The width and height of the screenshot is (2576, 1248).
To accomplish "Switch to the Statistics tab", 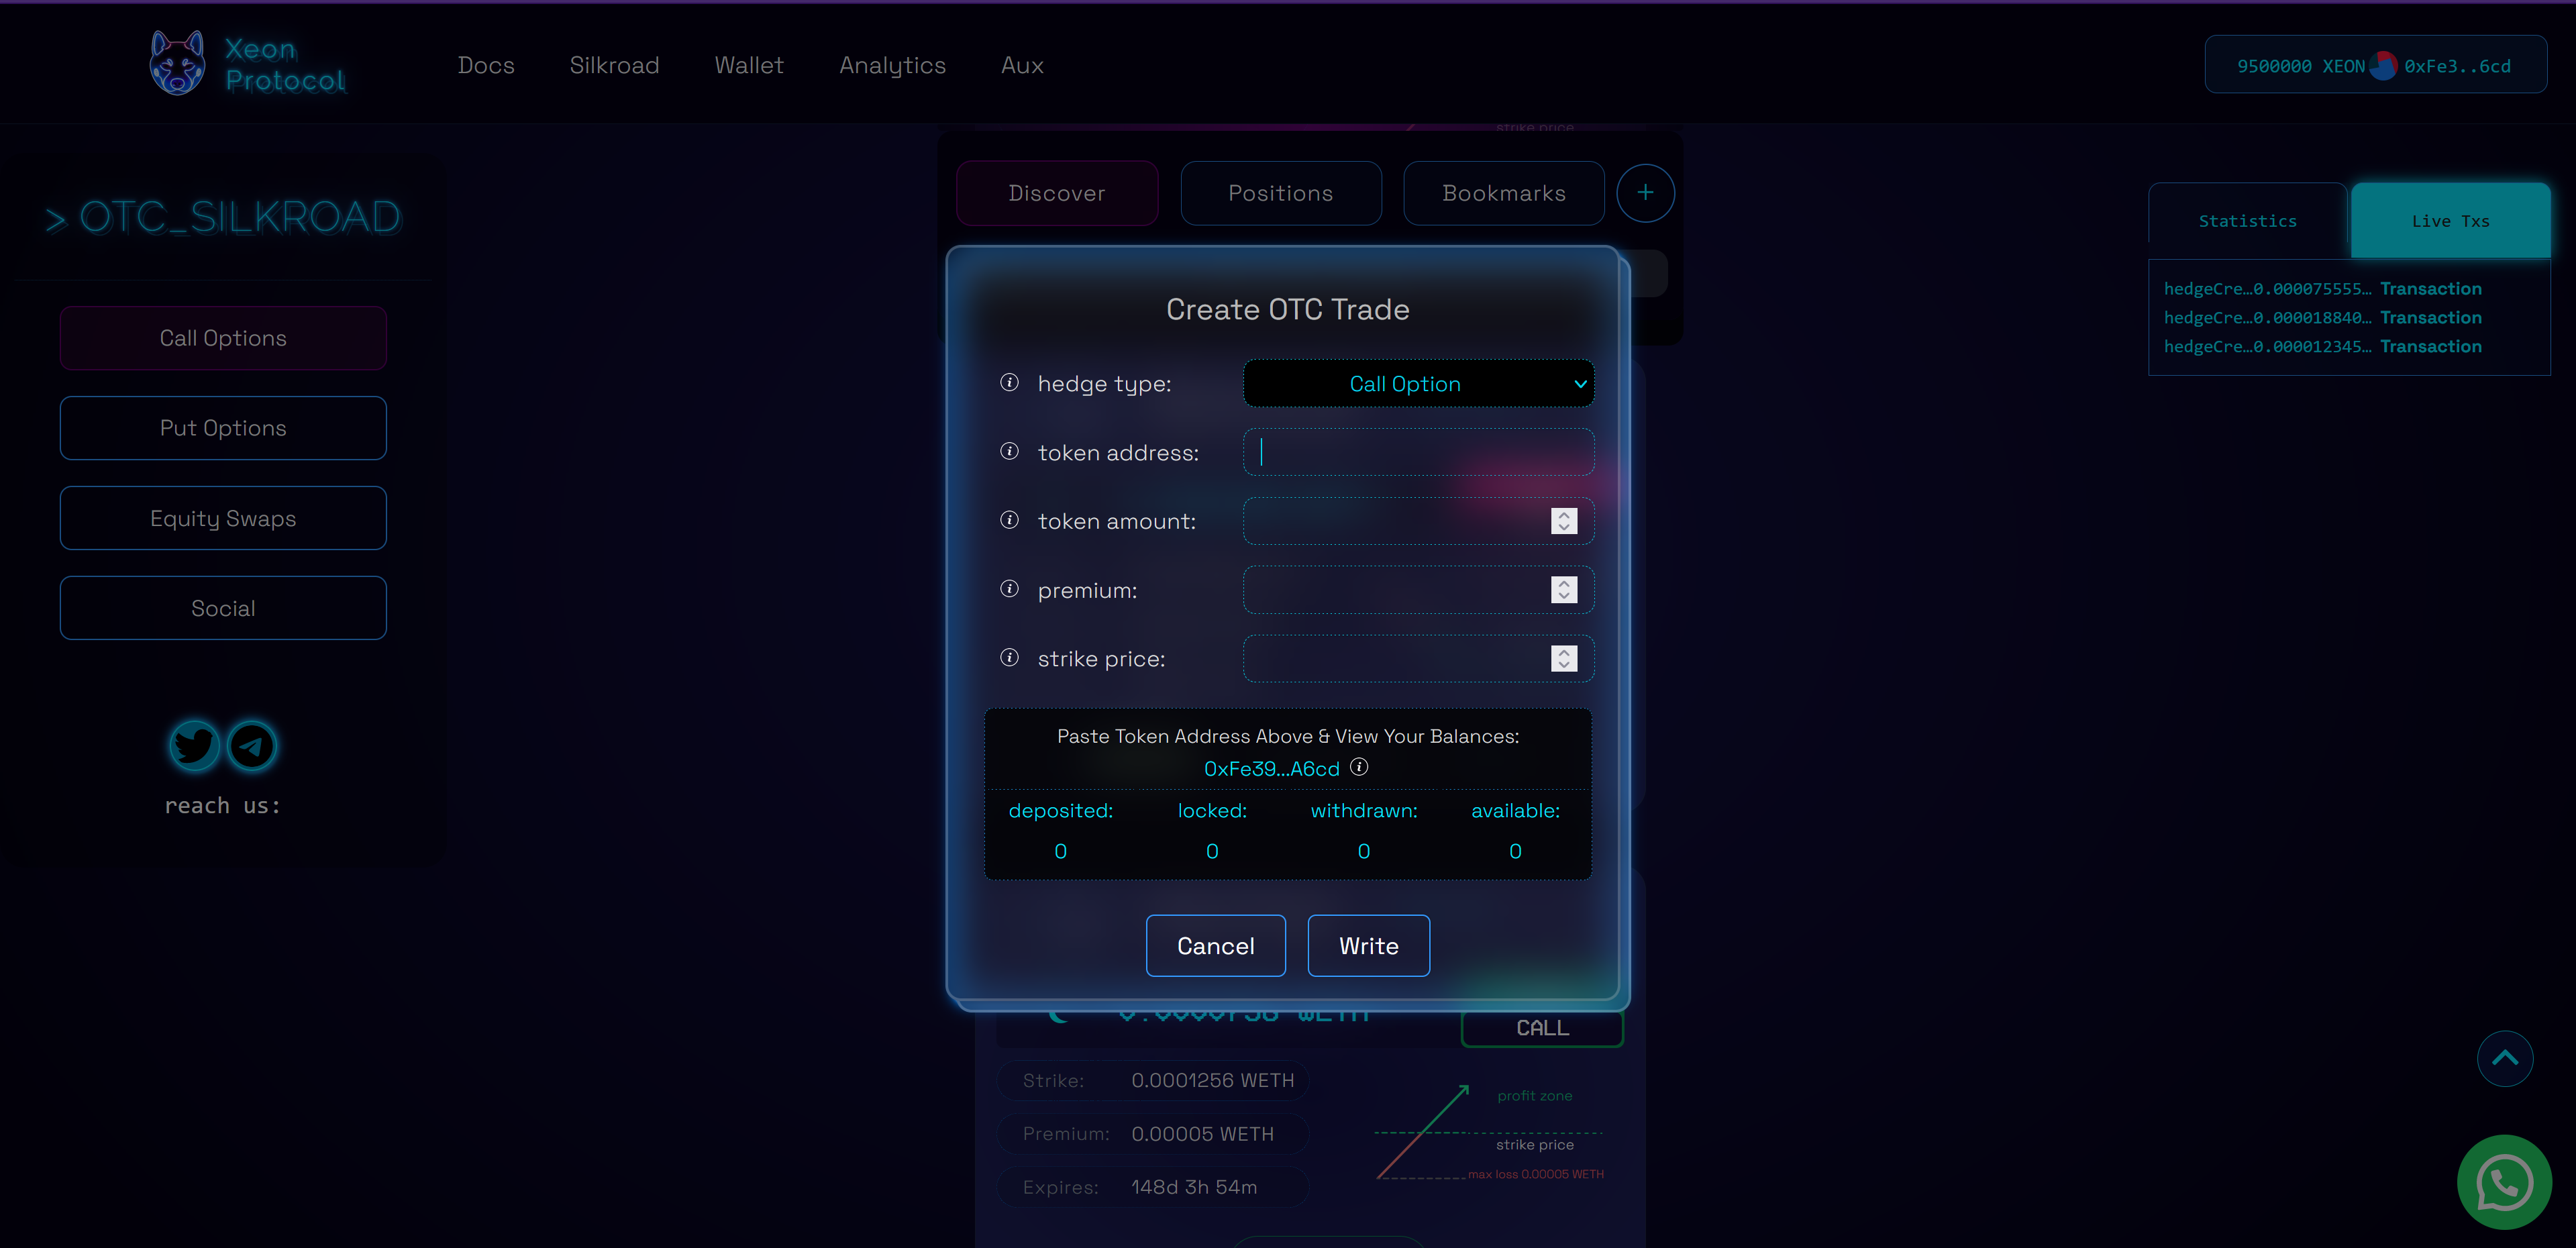I will 2247,221.
